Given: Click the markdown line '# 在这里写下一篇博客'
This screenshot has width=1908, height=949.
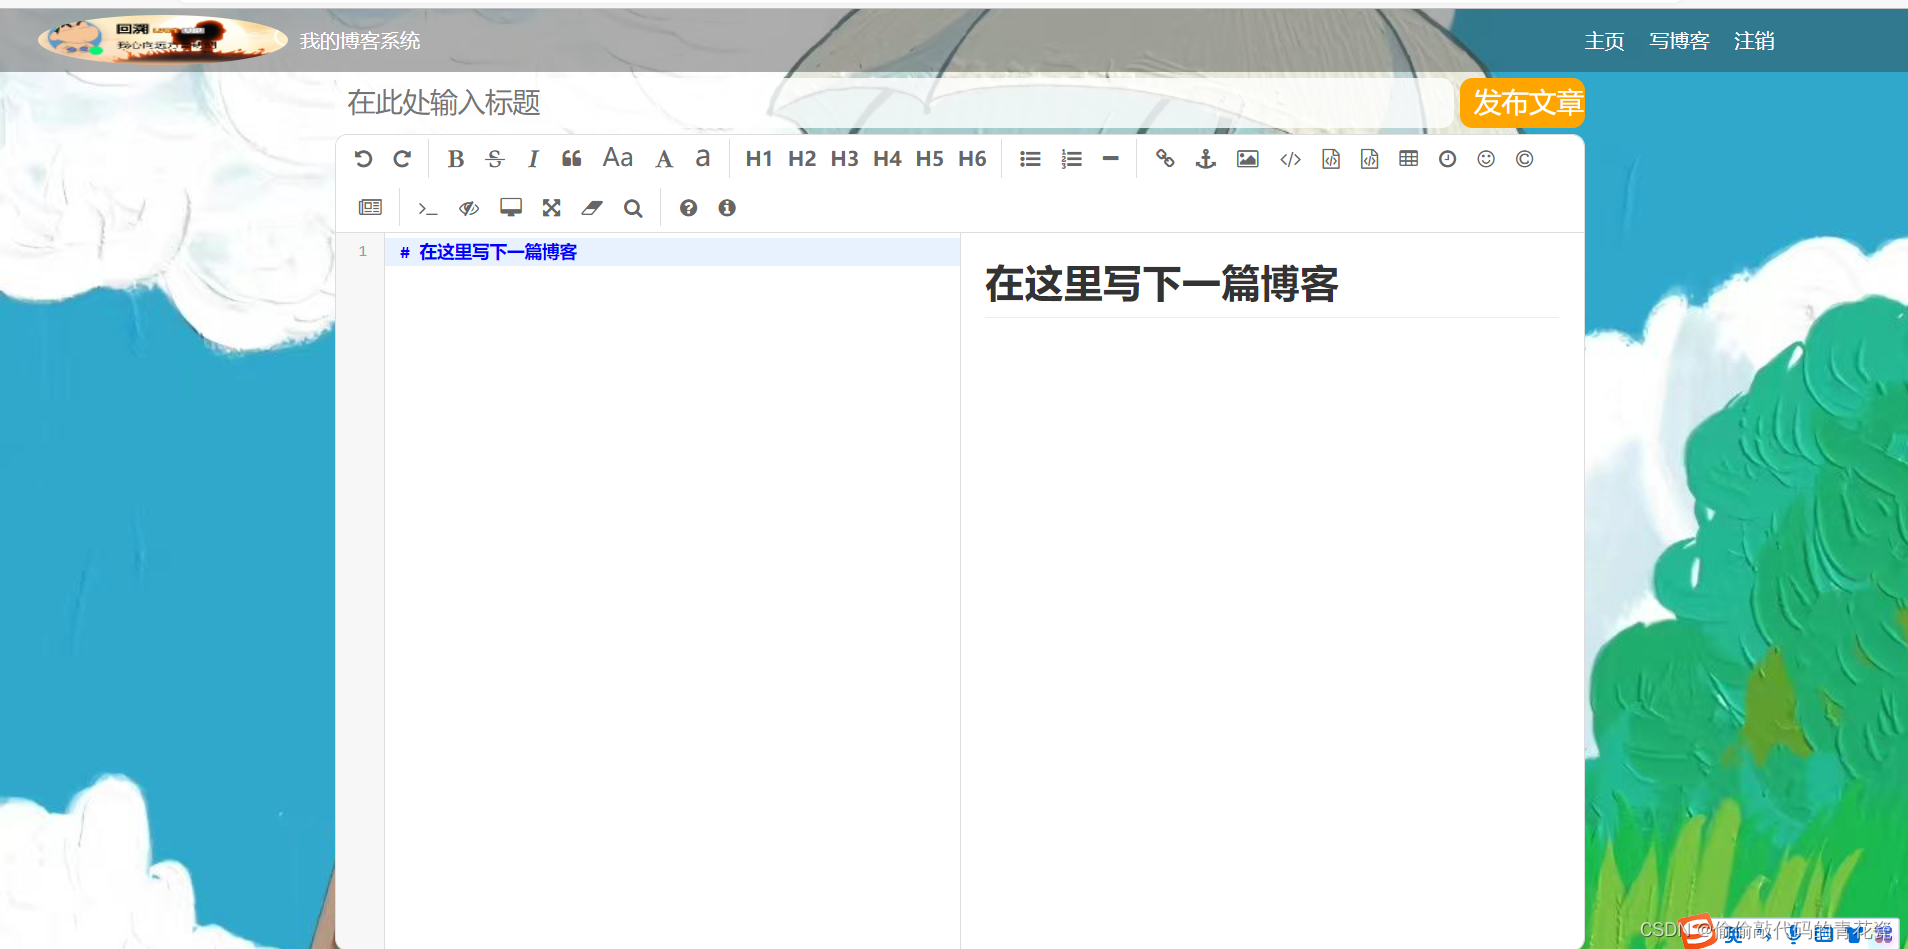Looking at the screenshot, I should tap(488, 252).
